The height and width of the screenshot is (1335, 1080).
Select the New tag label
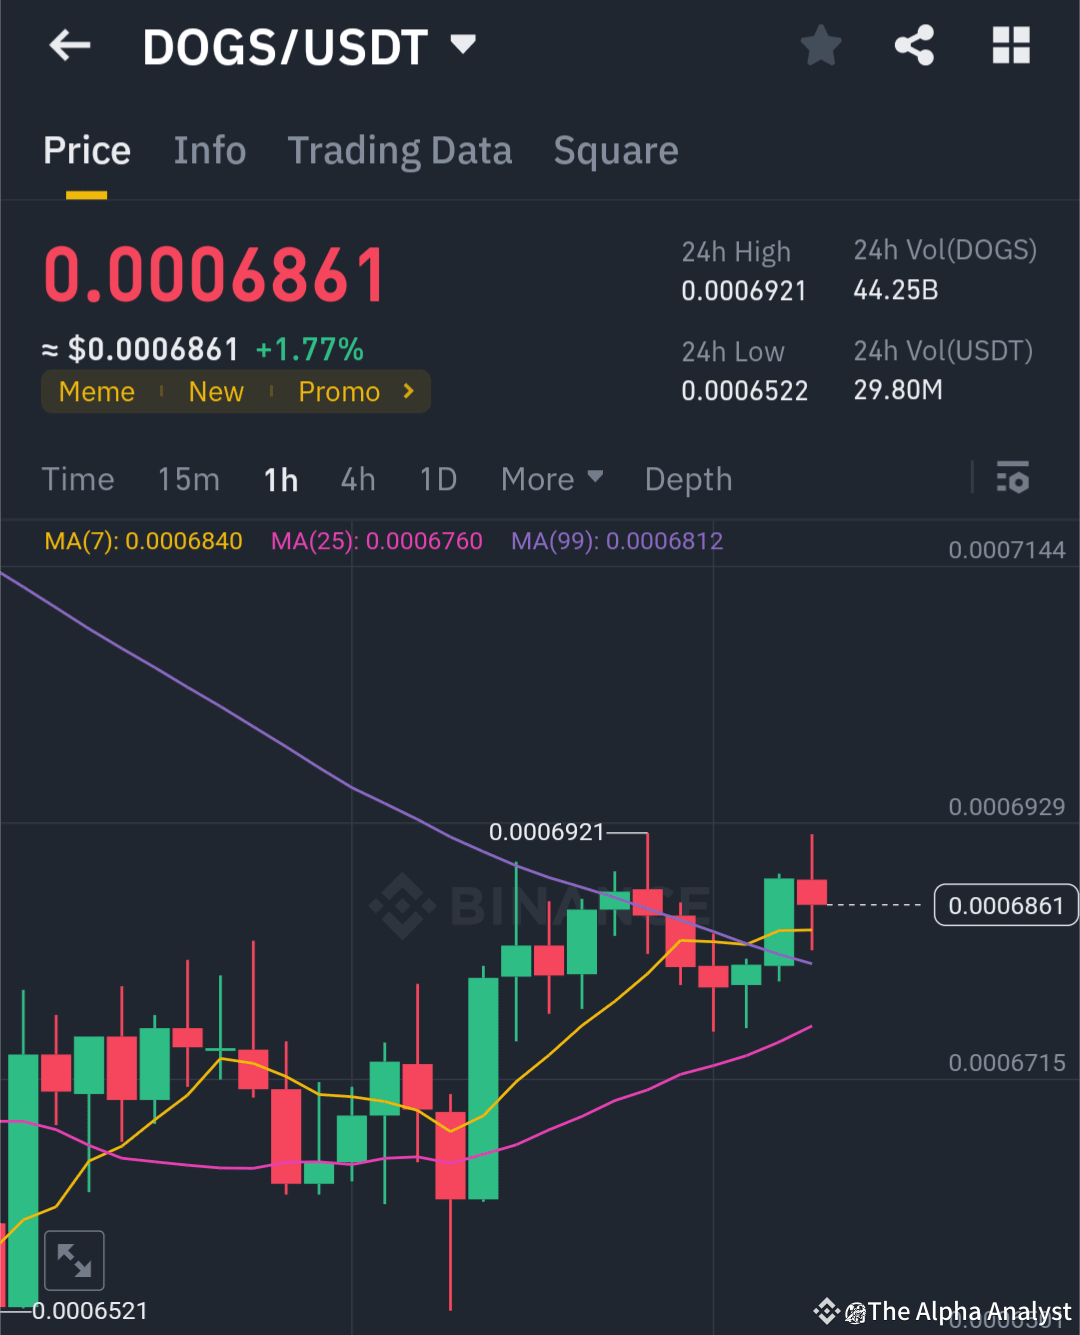(216, 391)
